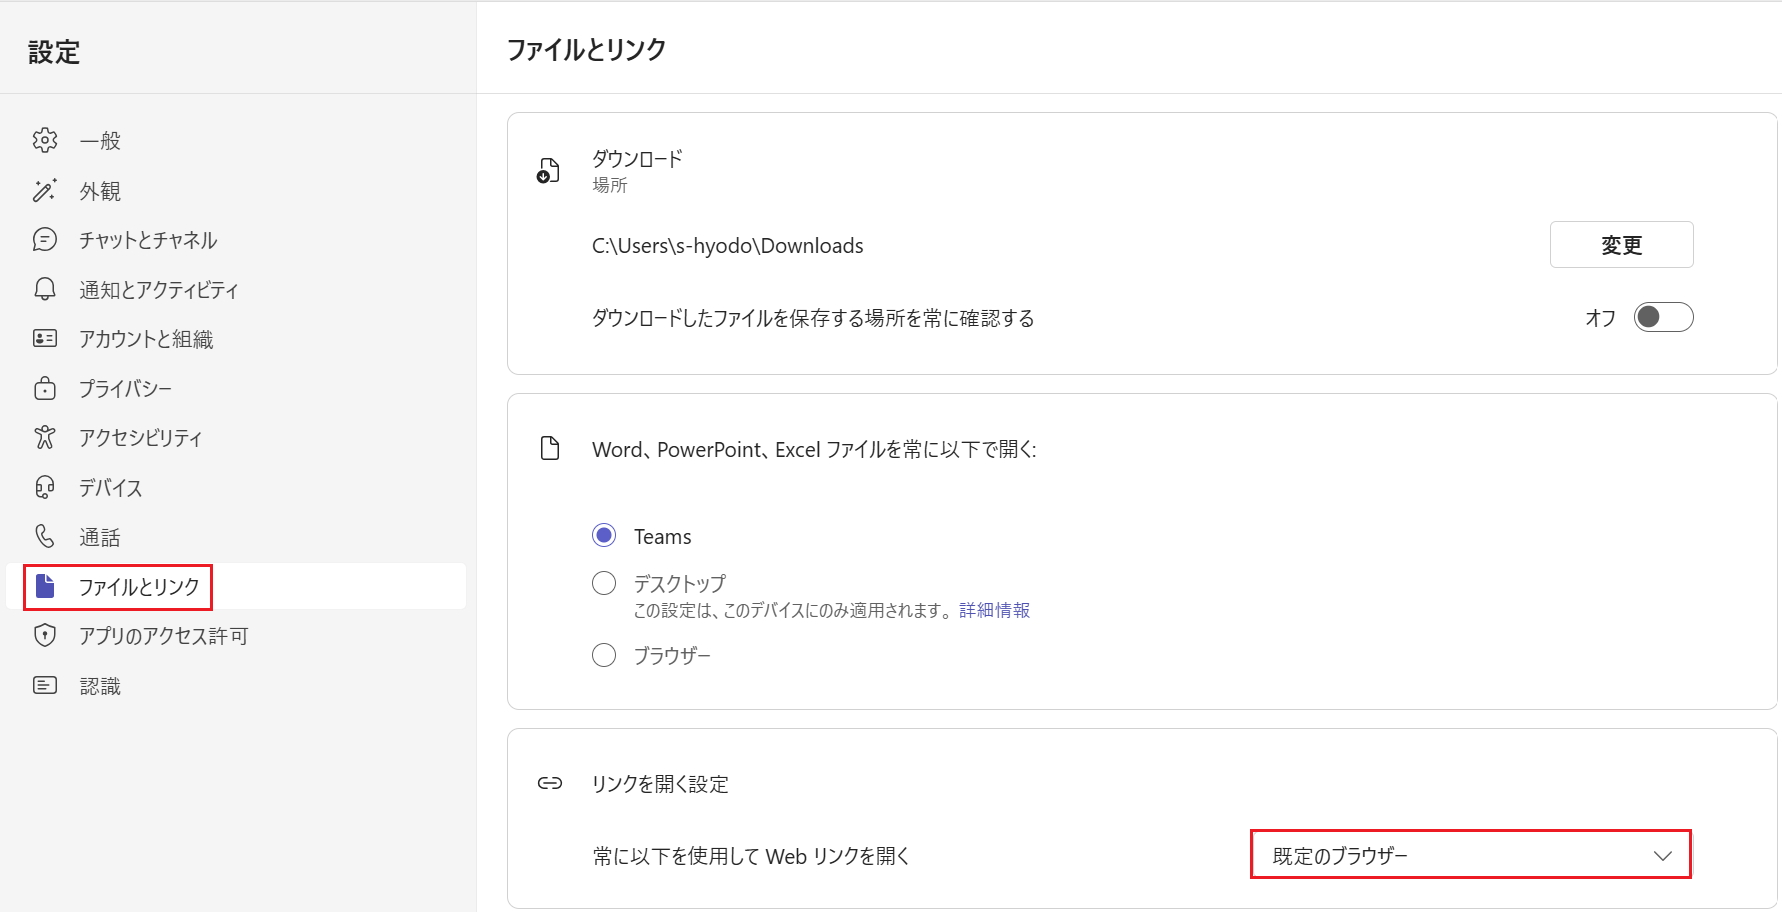Open アカウントと組織 settings
The image size is (1782, 912).
point(236,338)
